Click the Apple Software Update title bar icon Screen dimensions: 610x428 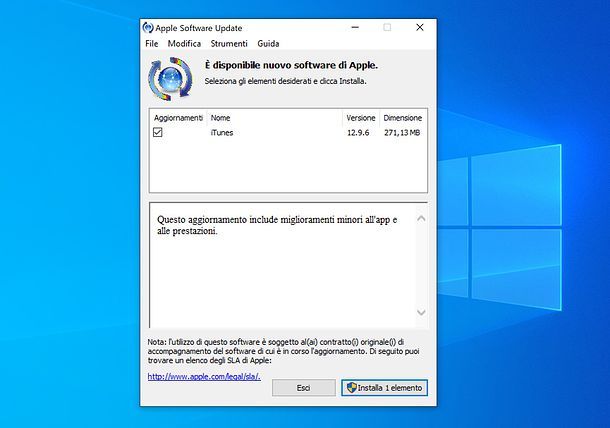pos(148,28)
